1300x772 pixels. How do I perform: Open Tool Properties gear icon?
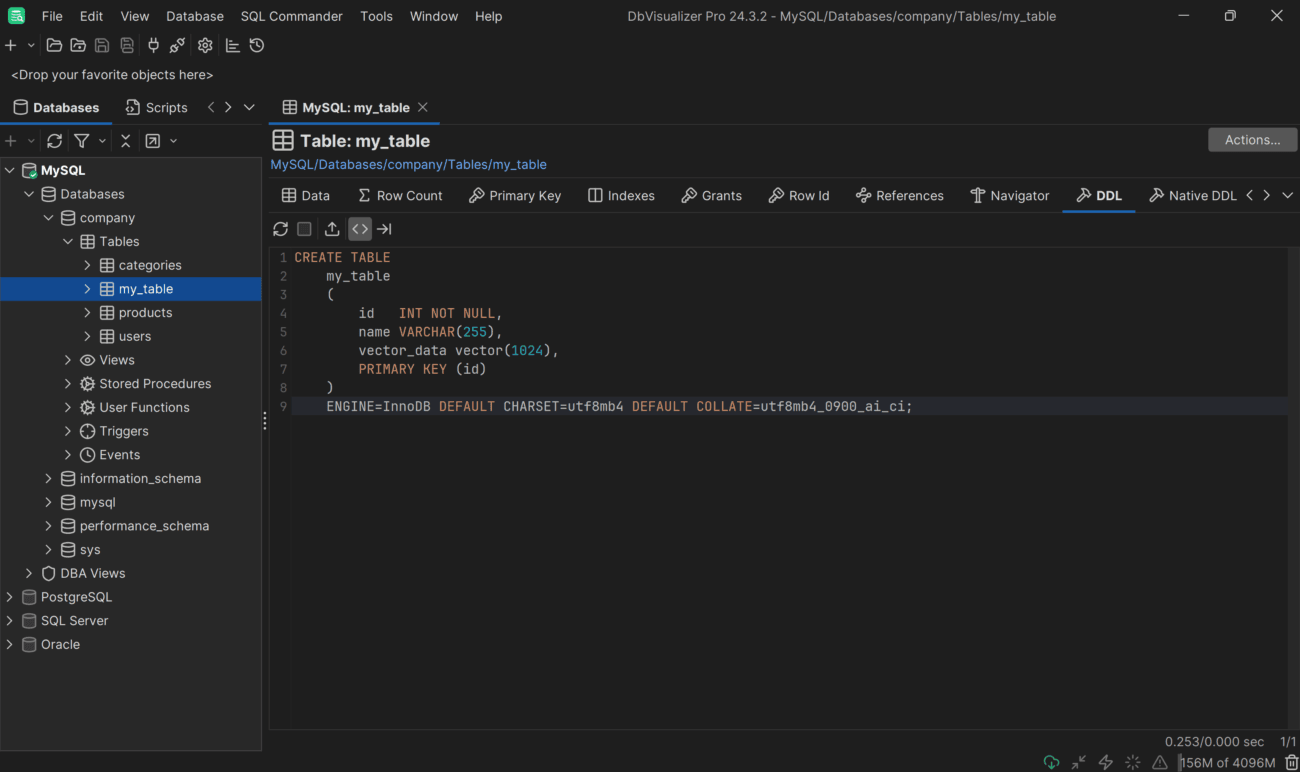[x=204, y=45]
